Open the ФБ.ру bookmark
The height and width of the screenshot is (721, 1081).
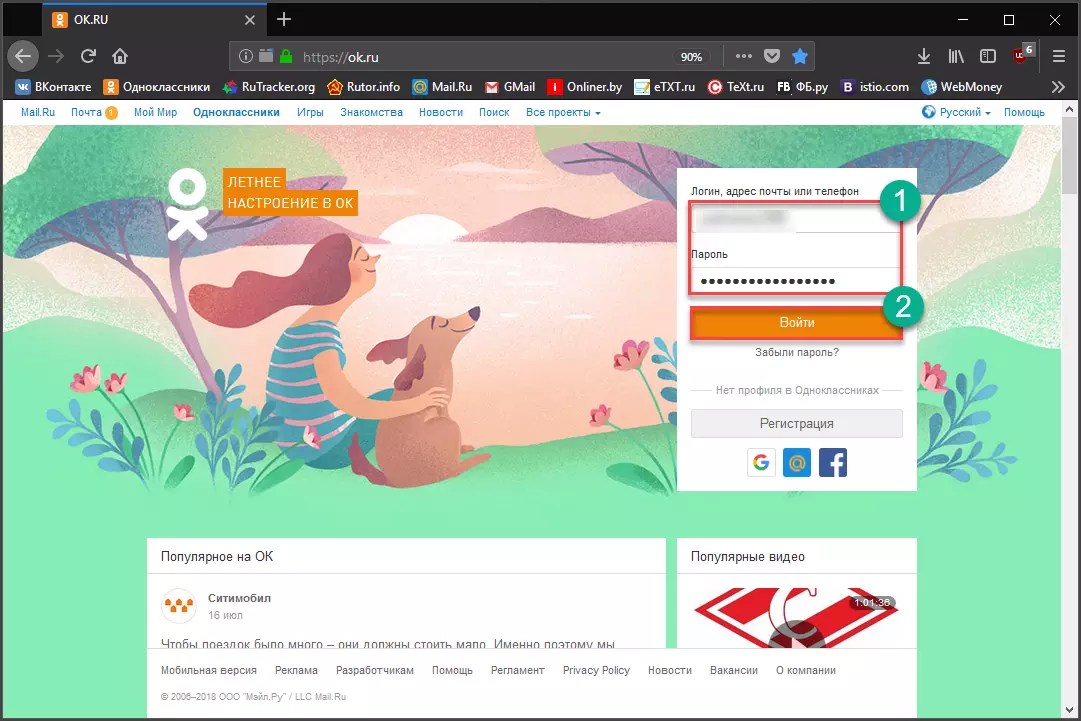(802, 87)
